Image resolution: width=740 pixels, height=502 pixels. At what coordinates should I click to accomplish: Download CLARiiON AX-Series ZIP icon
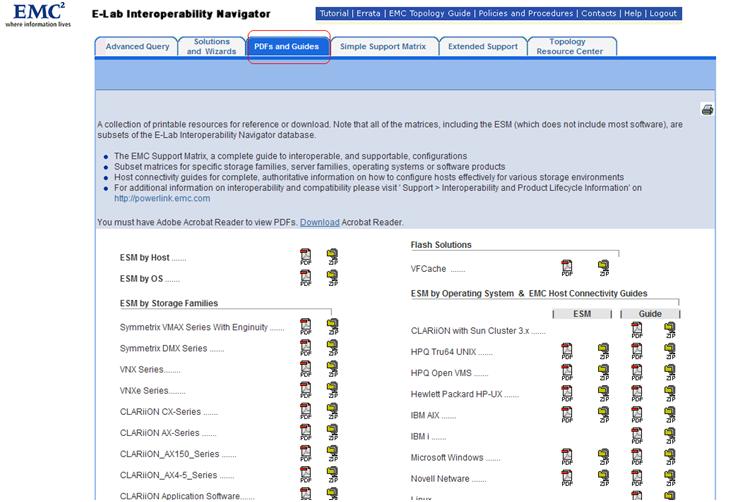[333, 432]
